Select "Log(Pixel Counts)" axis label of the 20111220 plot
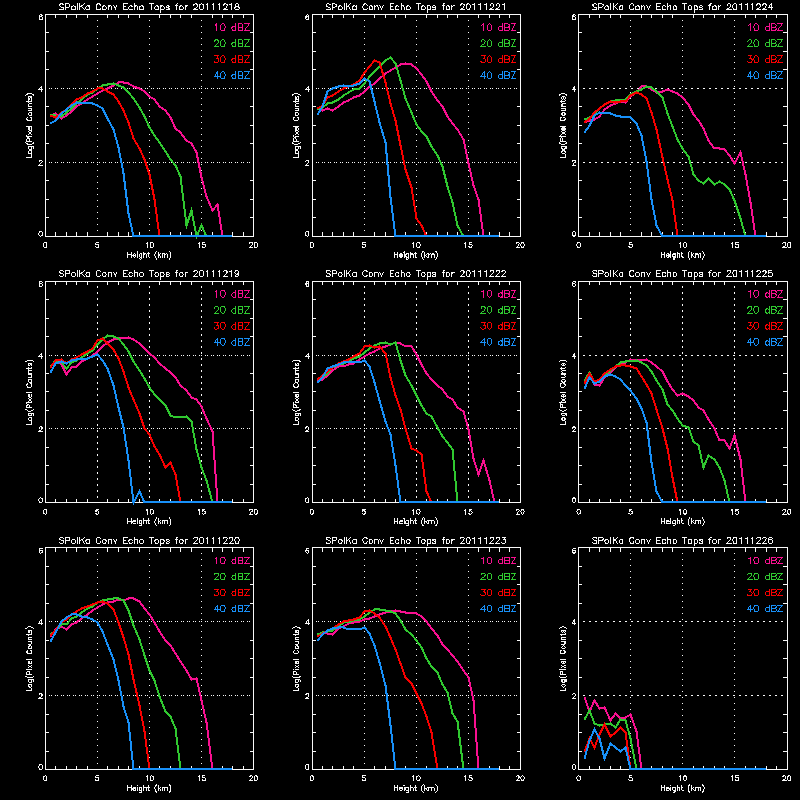The height and width of the screenshot is (800, 800). [30, 659]
